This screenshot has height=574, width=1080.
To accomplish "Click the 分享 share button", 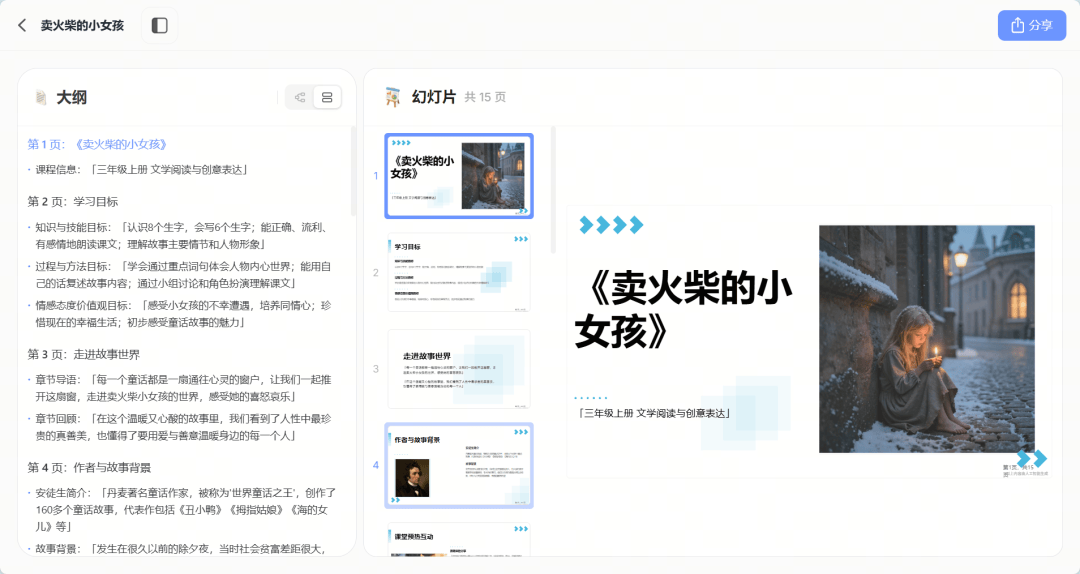I will click(1032, 25).
